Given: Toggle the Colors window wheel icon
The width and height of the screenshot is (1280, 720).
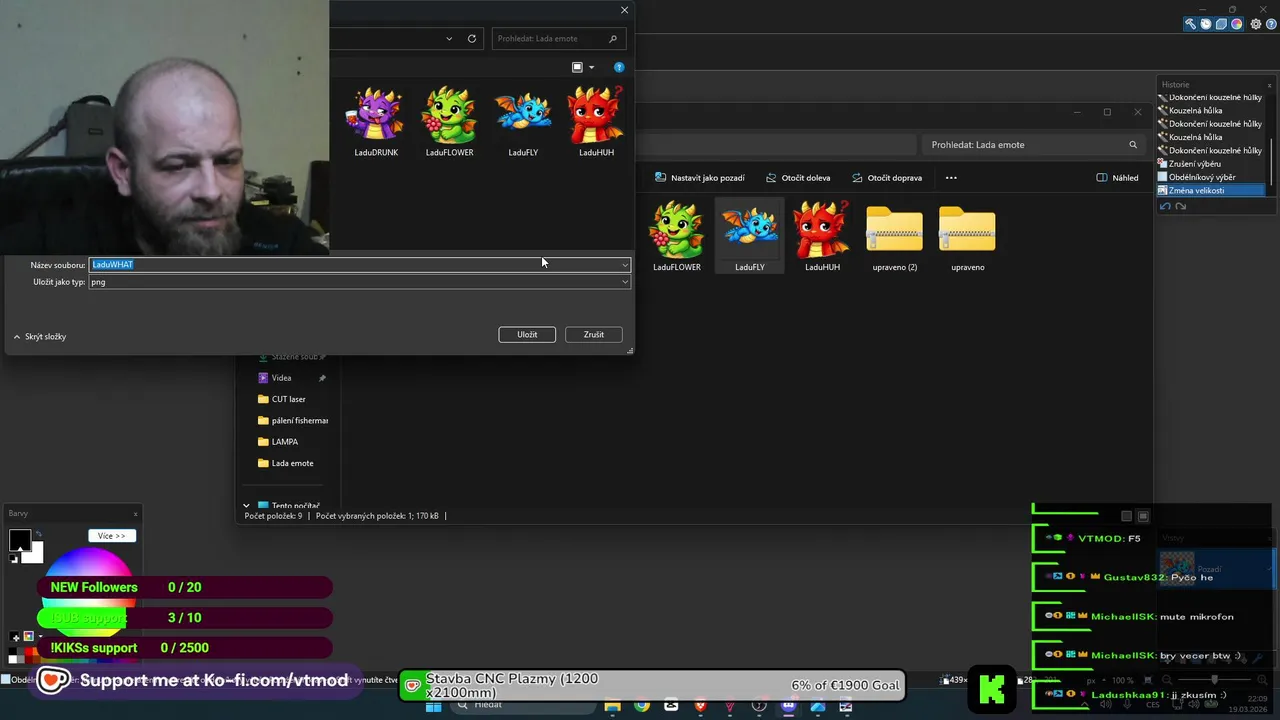Looking at the screenshot, I should pyautogui.click(x=1236, y=24).
